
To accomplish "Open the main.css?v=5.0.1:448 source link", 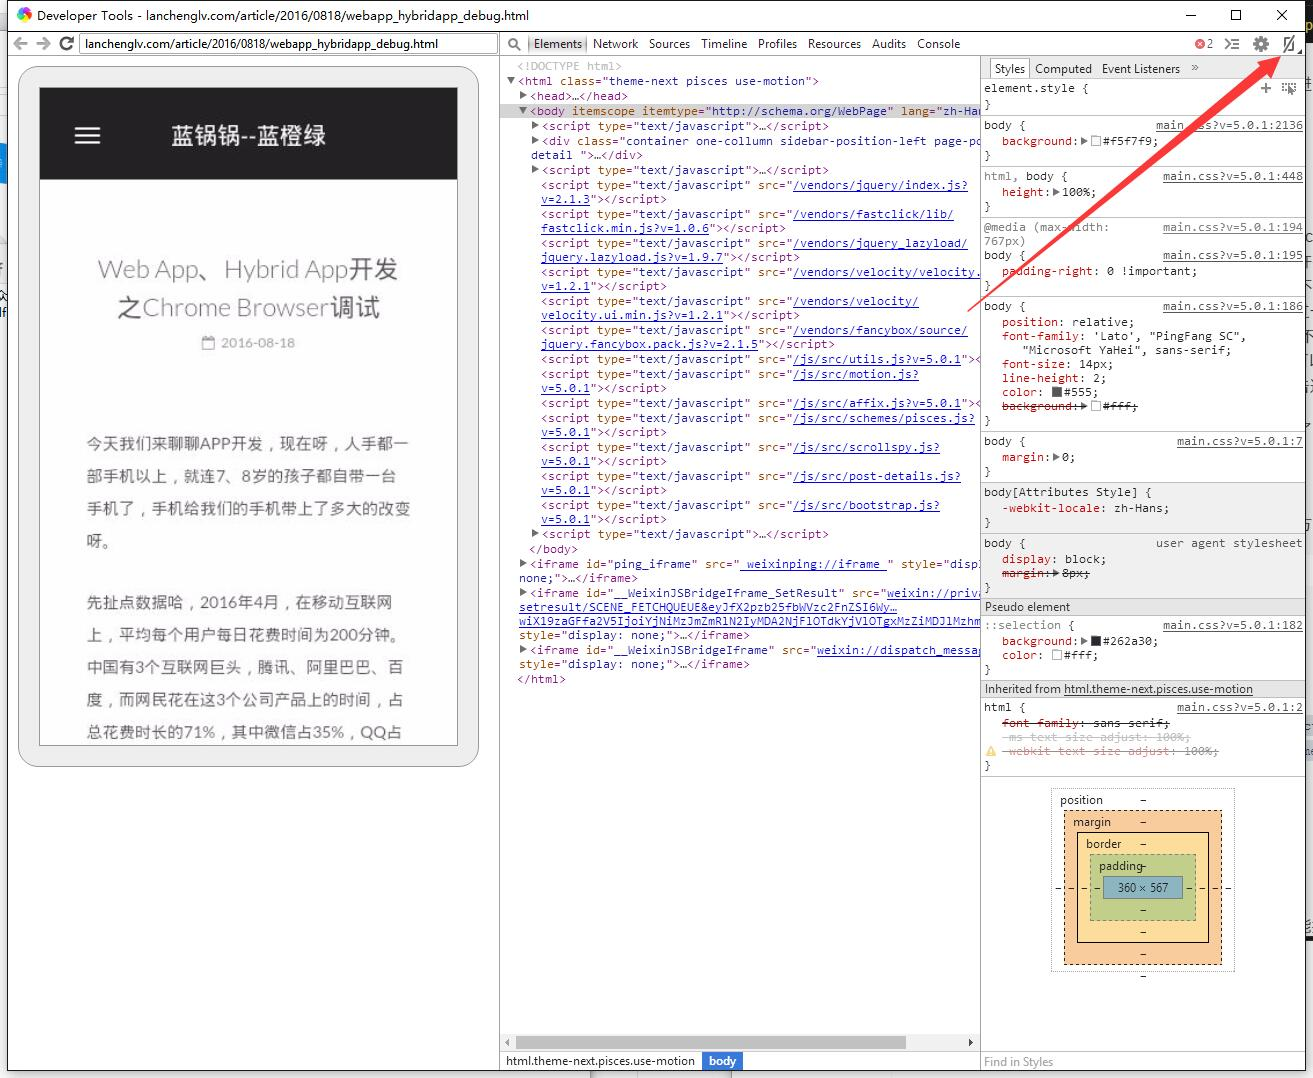I will click(1233, 176).
